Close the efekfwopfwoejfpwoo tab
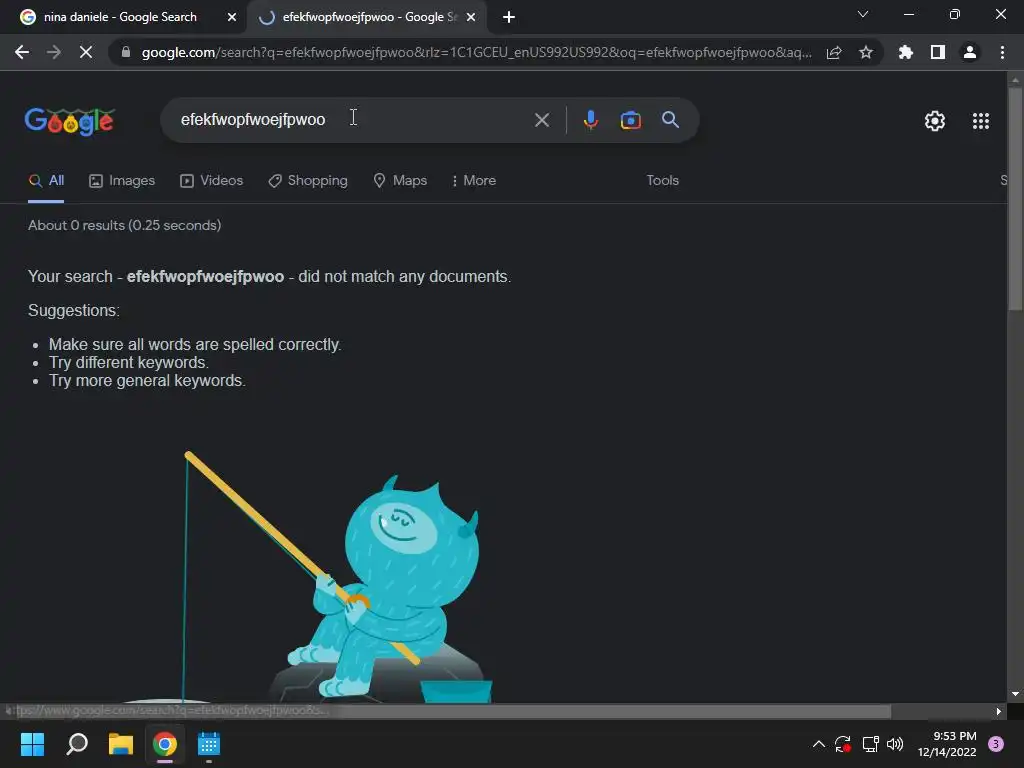Viewport: 1024px width, 768px height. click(471, 17)
